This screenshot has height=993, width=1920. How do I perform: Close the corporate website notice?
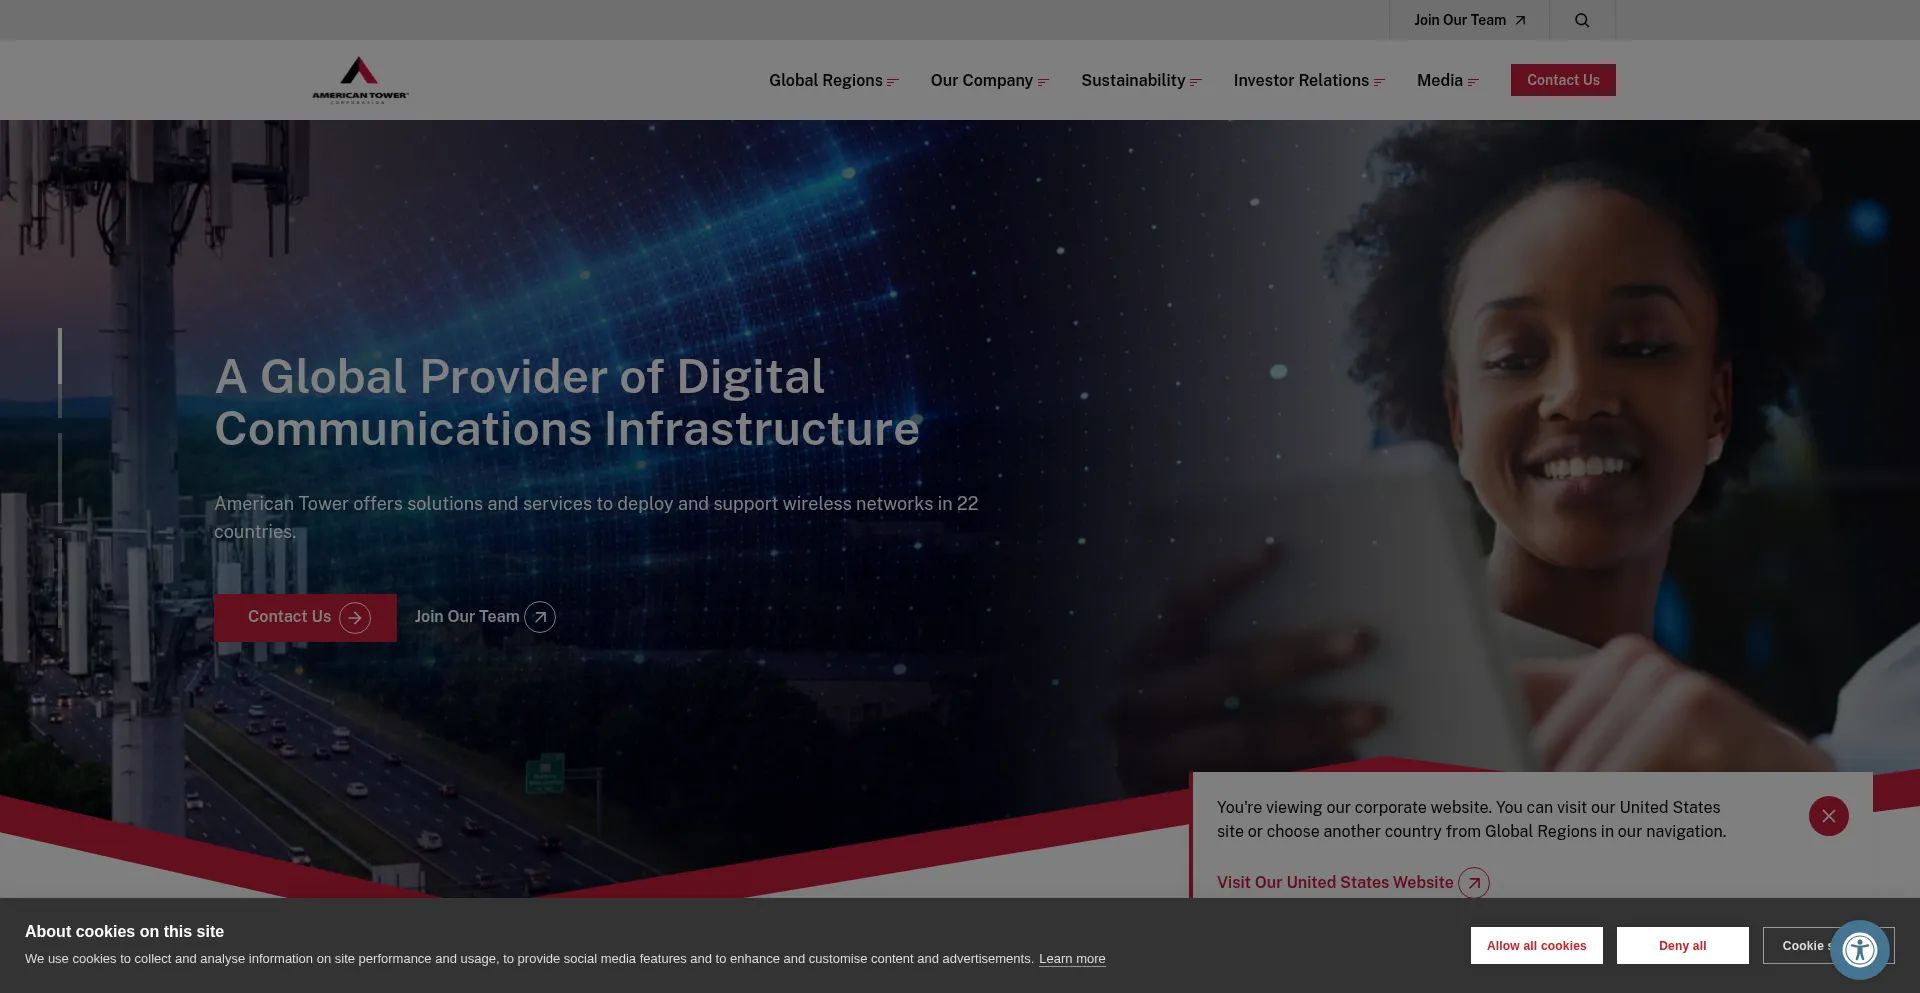(x=1828, y=816)
